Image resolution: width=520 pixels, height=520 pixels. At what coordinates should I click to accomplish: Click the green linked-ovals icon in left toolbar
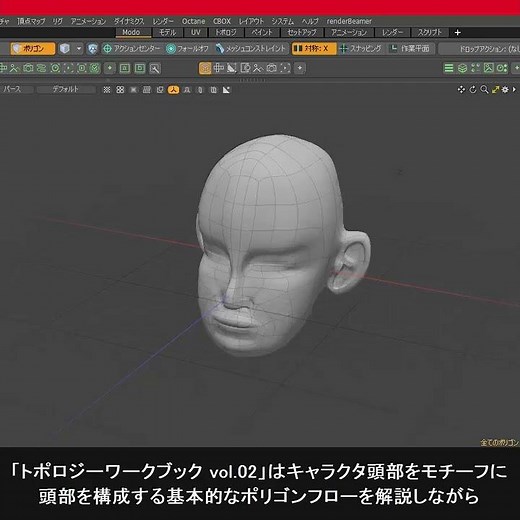[x=41, y=68]
